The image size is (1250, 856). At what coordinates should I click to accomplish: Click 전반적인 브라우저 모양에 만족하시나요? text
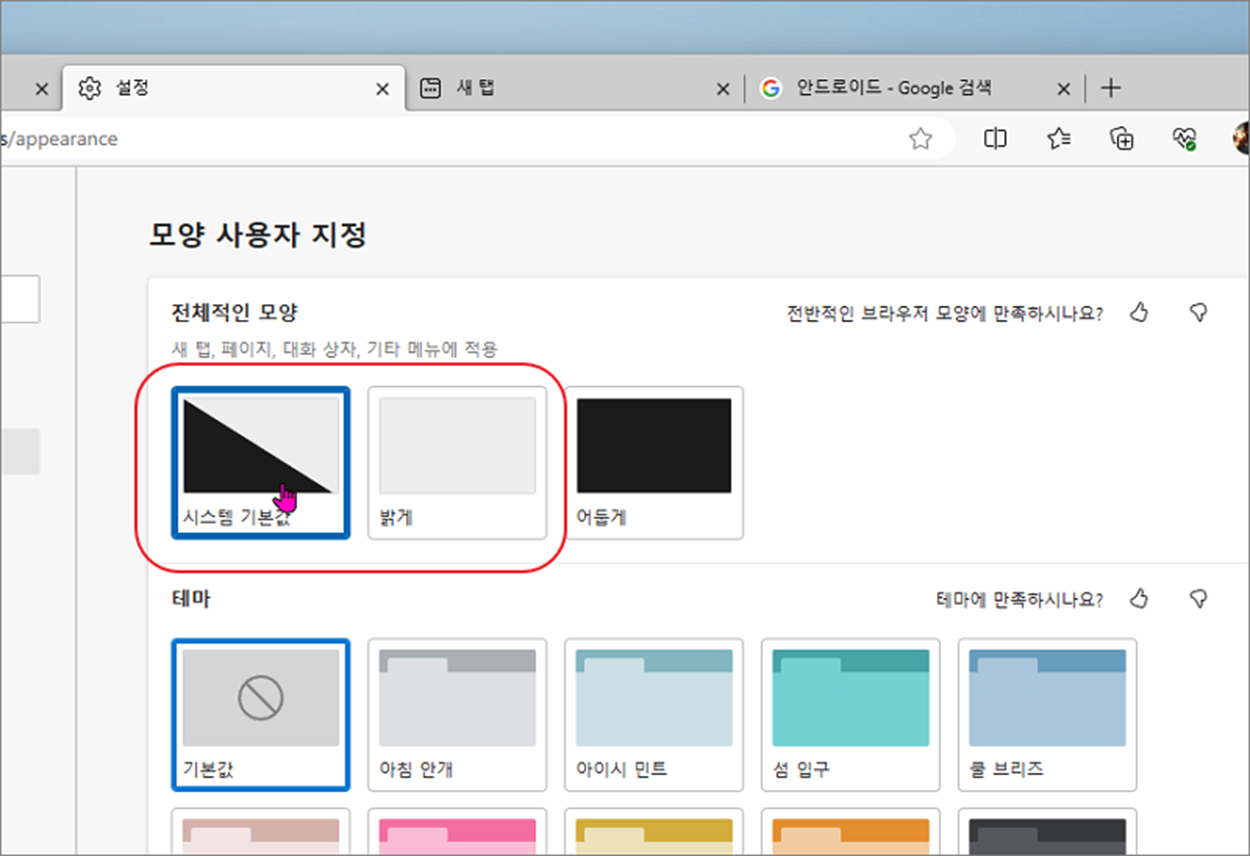click(x=945, y=313)
